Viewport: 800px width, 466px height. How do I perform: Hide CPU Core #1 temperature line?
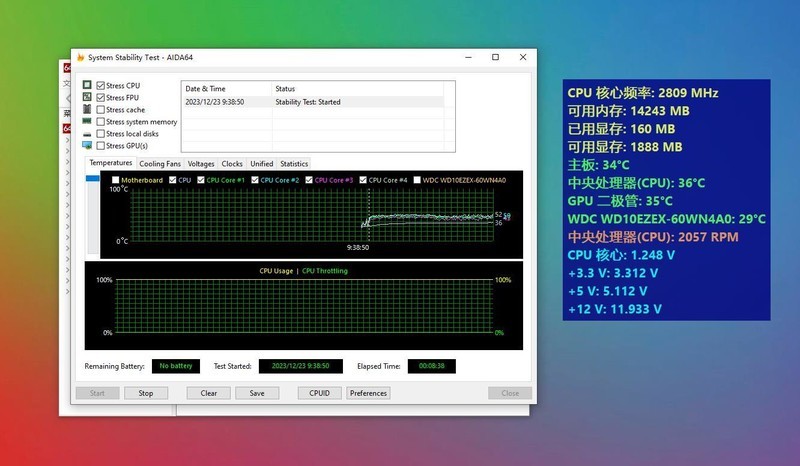coord(201,180)
